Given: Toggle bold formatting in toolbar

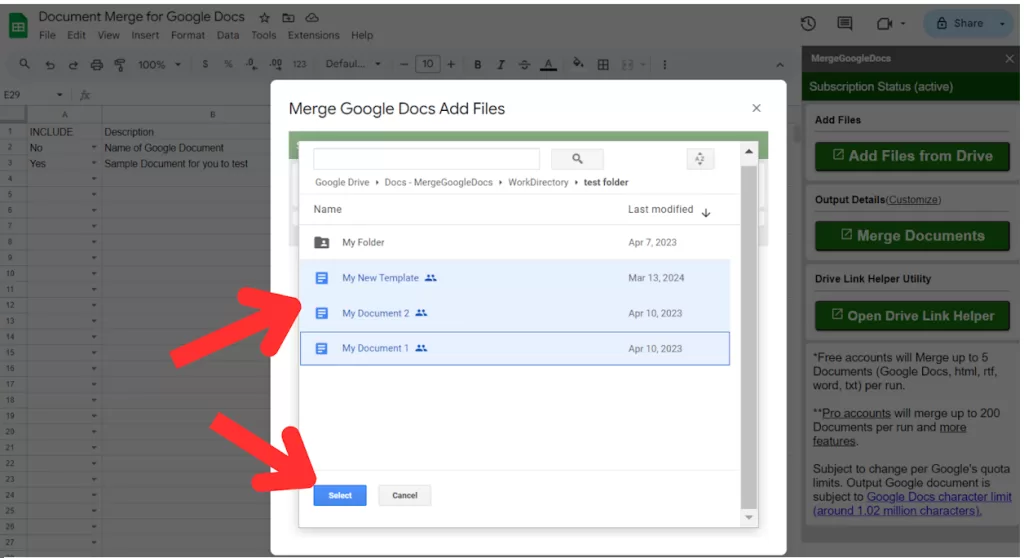Looking at the screenshot, I should pos(477,65).
